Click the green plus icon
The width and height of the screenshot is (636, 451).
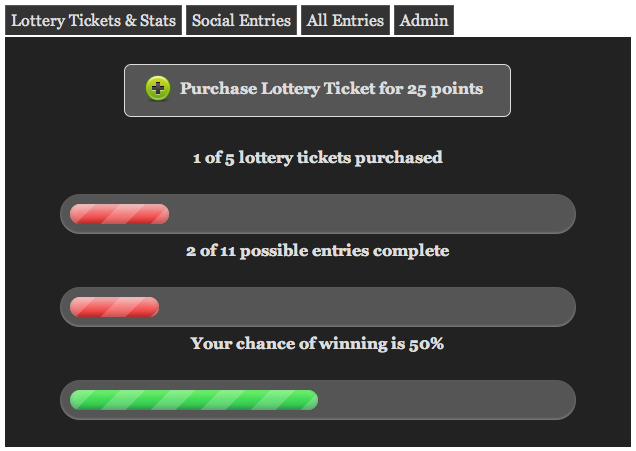click(158, 88)
